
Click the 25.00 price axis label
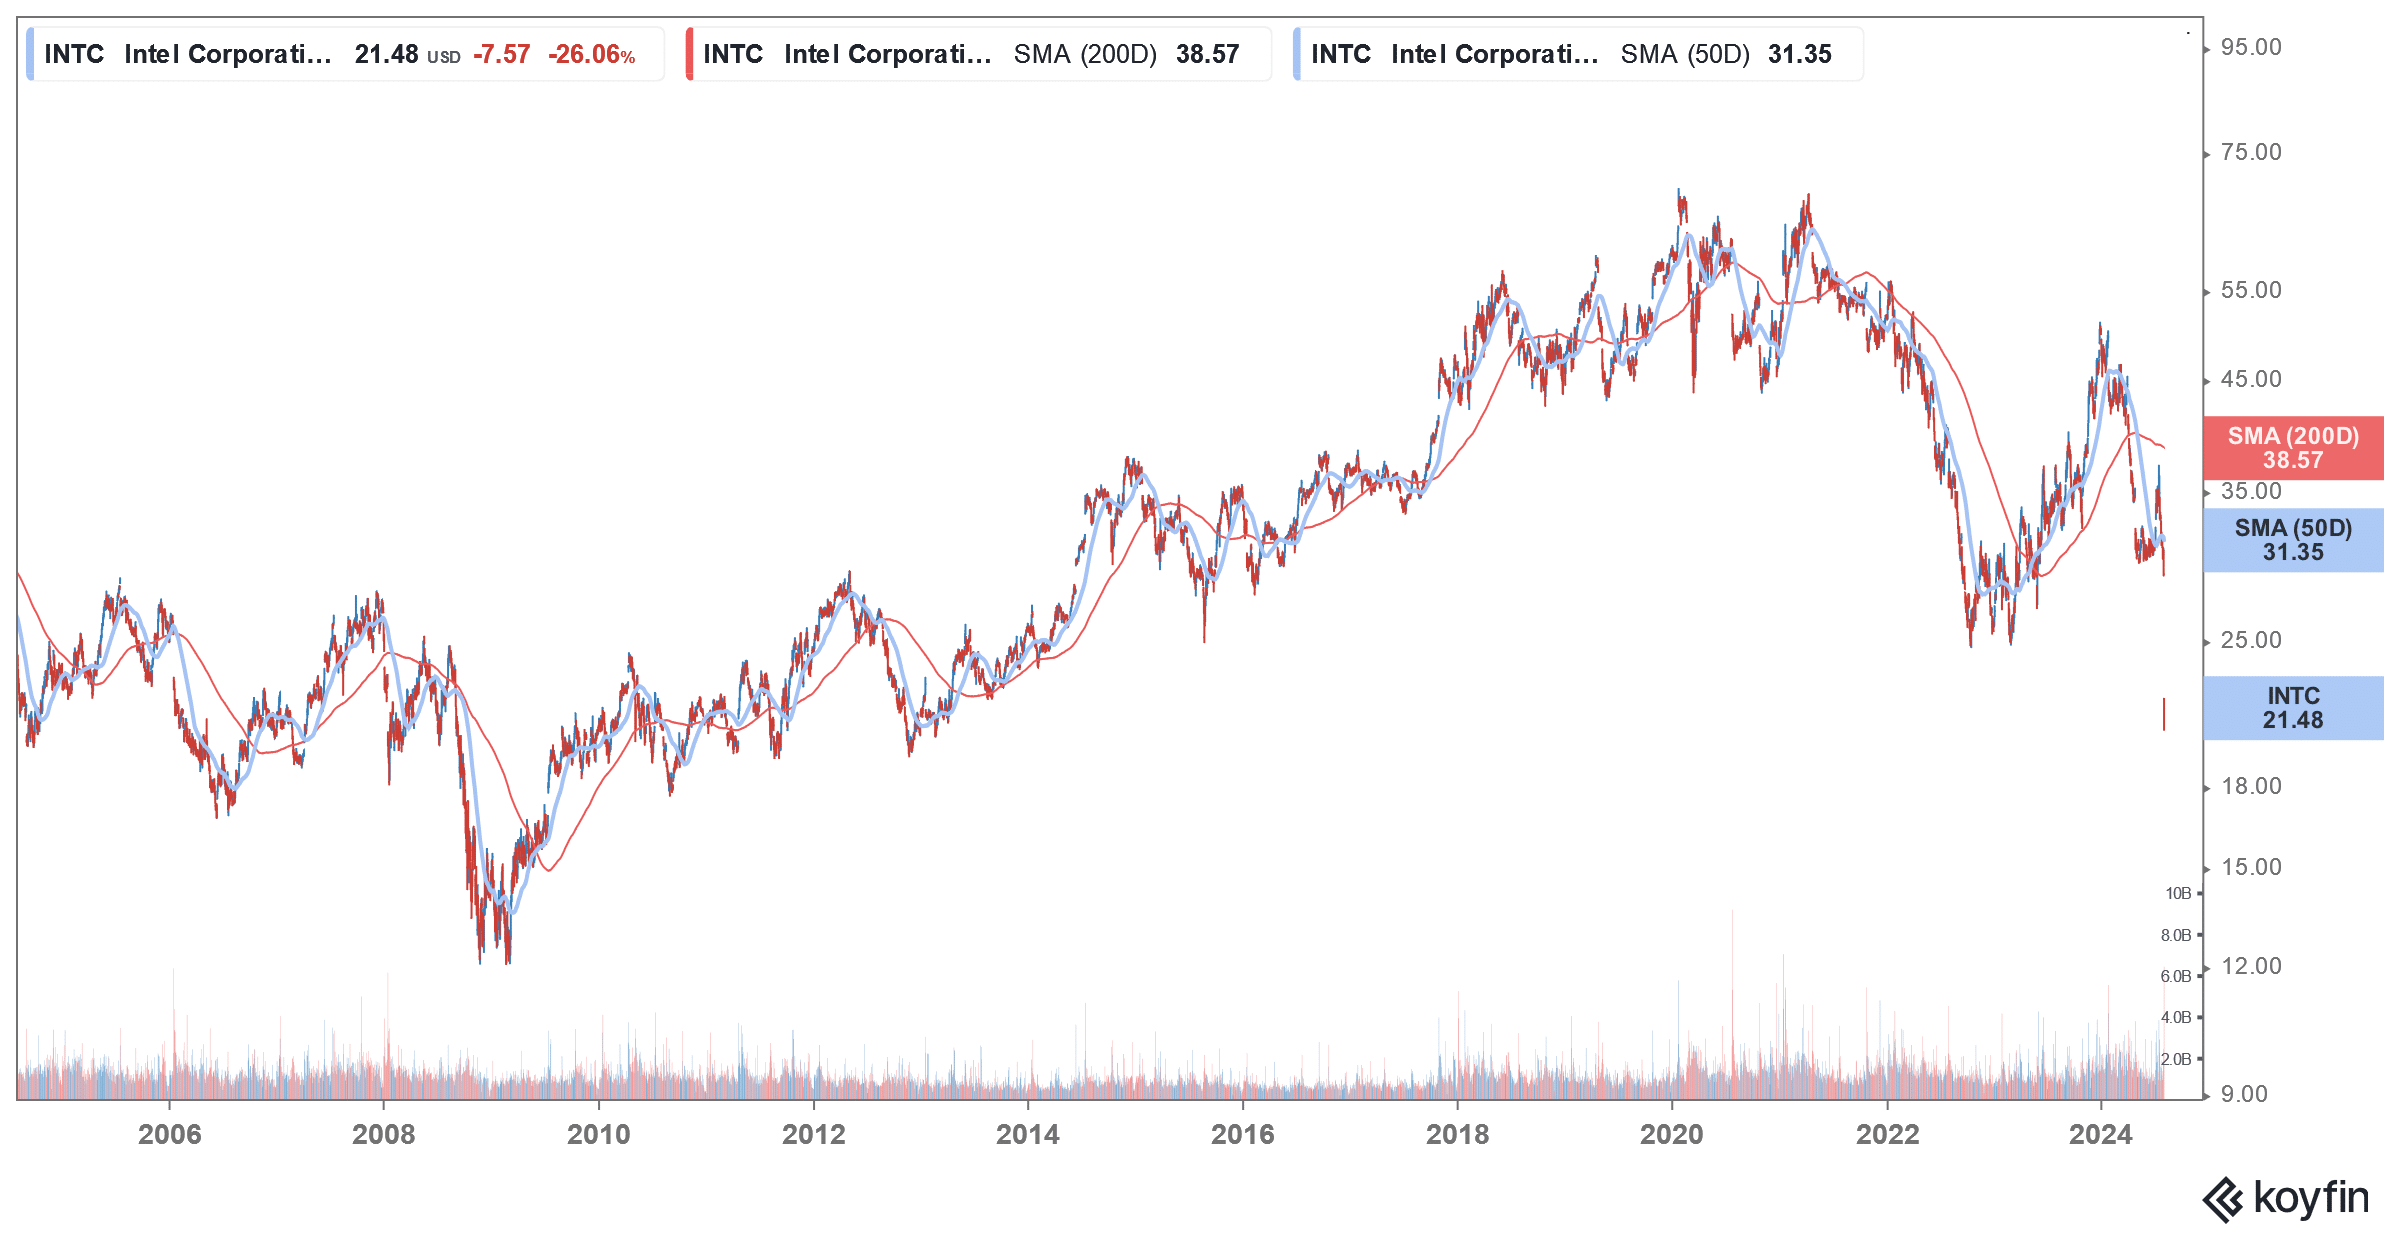tap(2251, 640)
